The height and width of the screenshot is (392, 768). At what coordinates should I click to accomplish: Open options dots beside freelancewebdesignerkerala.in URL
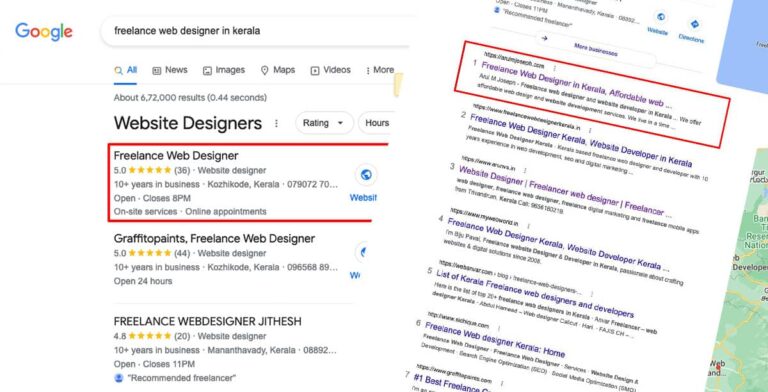(x=590, y=130)
